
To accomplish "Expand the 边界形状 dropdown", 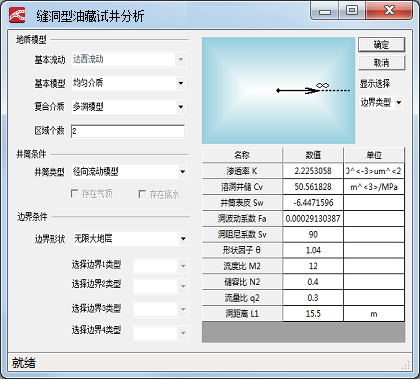I will pos(130,239).
